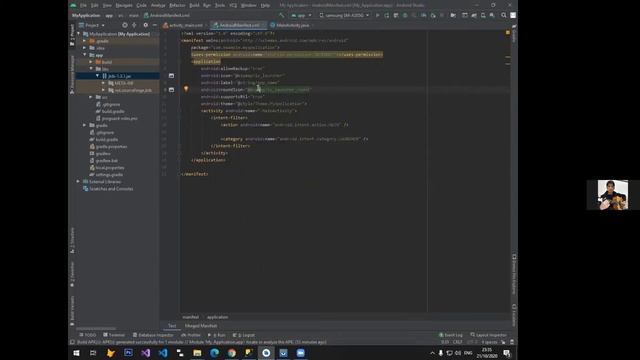Open the VCS menu
This screenshot has height=360, width=640.
click(x=233, y=5)
